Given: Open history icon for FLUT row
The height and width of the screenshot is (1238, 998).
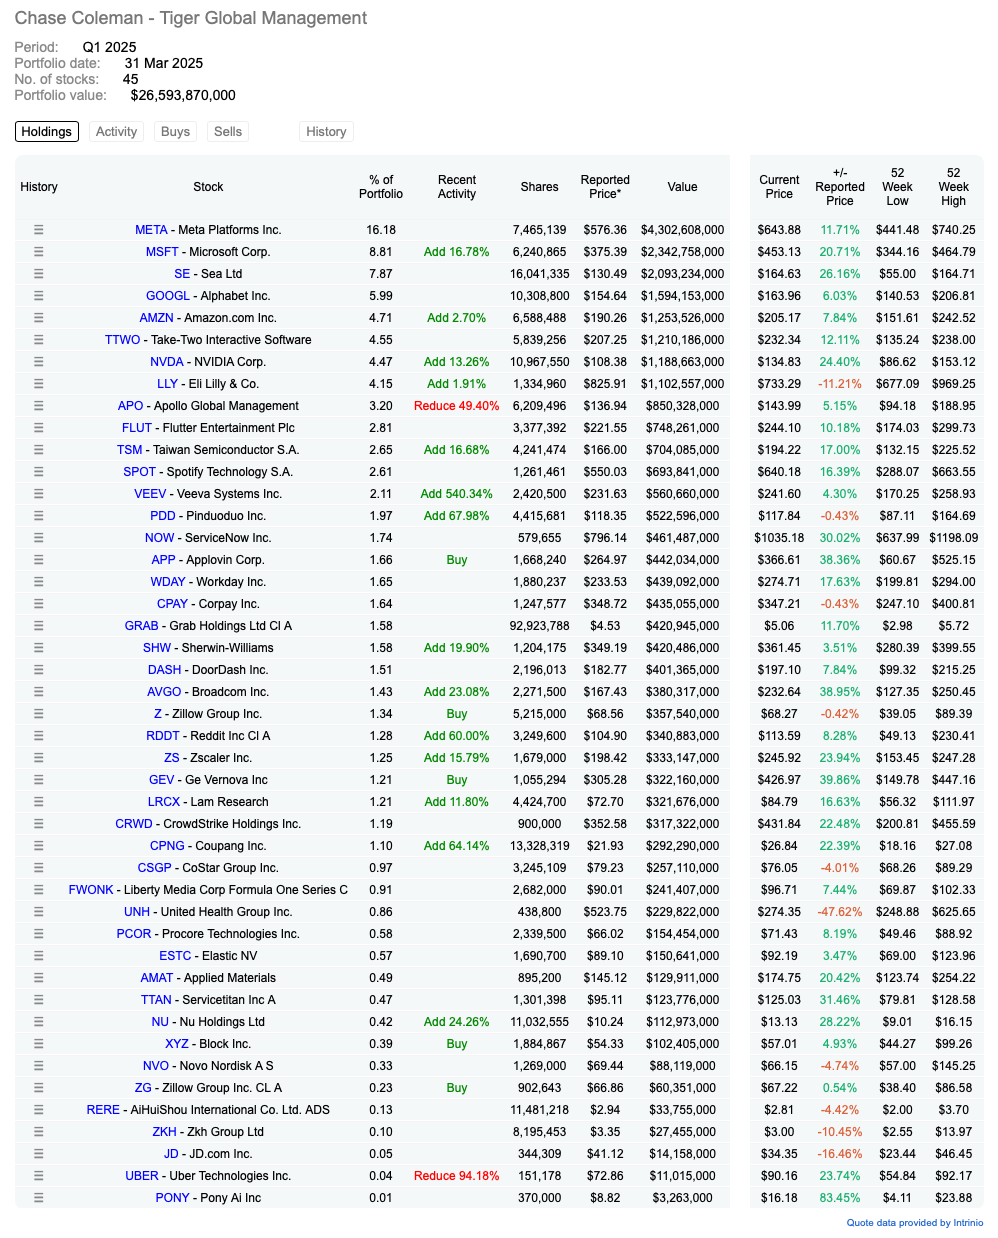Looking at the screenshot, I should 39,428.
